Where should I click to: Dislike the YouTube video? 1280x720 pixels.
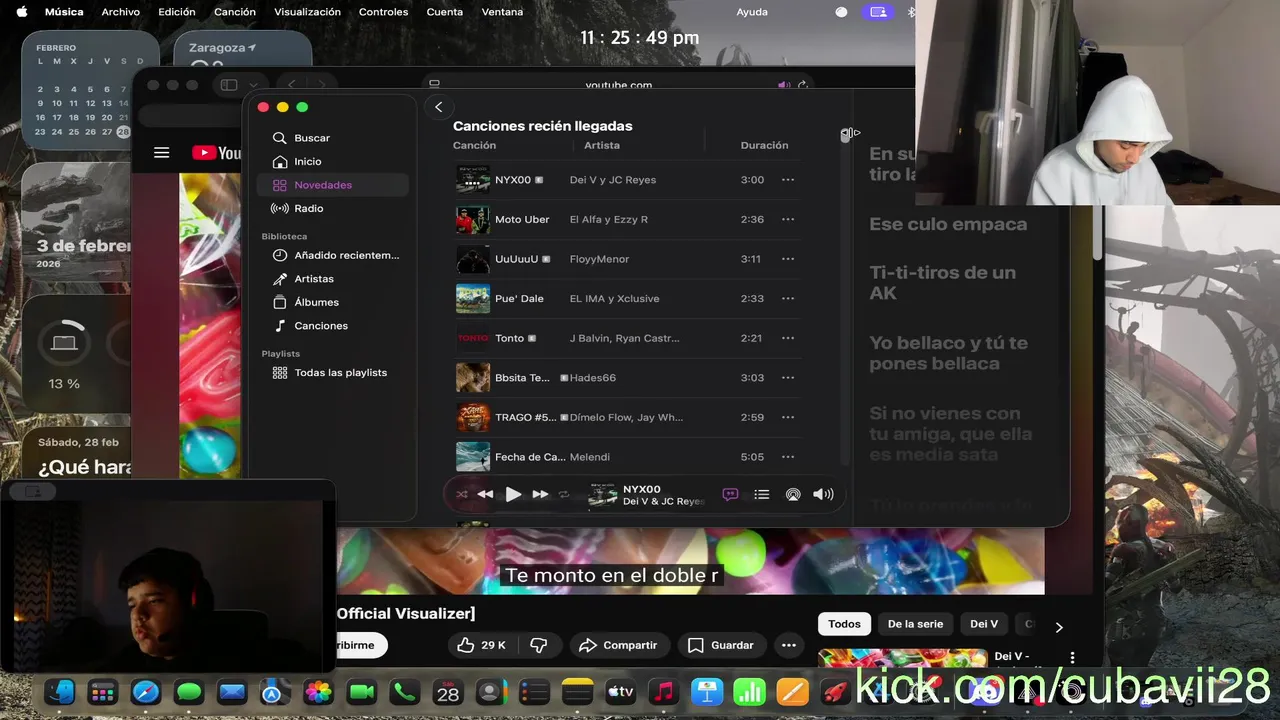538,645
